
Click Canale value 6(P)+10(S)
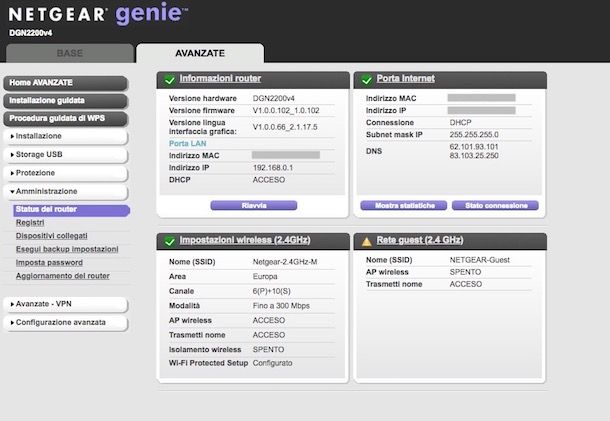coord(272,291)
